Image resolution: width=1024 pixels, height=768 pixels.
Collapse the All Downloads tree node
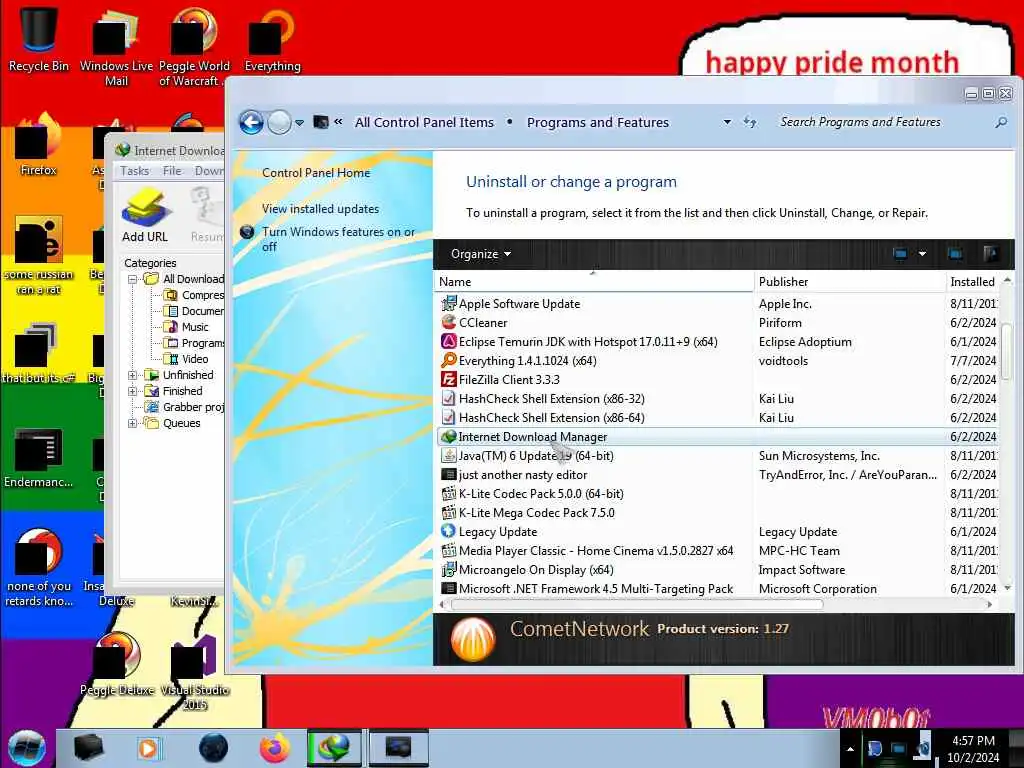tap(133, 279)
